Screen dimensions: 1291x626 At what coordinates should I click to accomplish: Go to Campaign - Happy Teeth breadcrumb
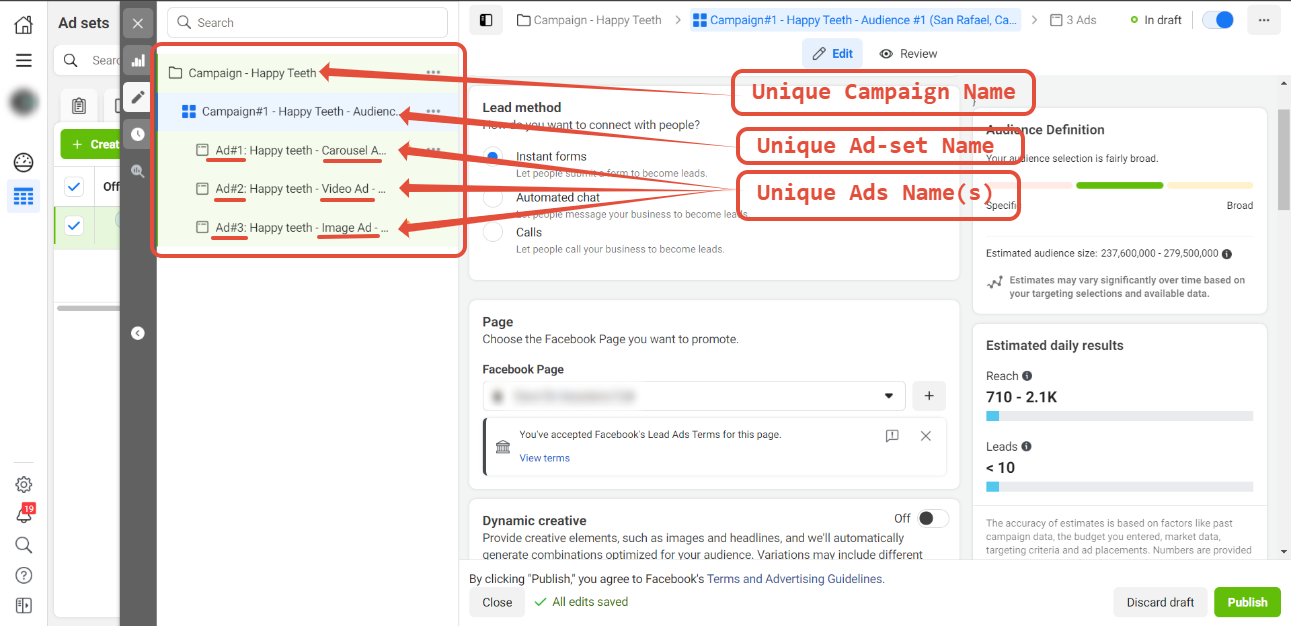(x=589, y=20)
